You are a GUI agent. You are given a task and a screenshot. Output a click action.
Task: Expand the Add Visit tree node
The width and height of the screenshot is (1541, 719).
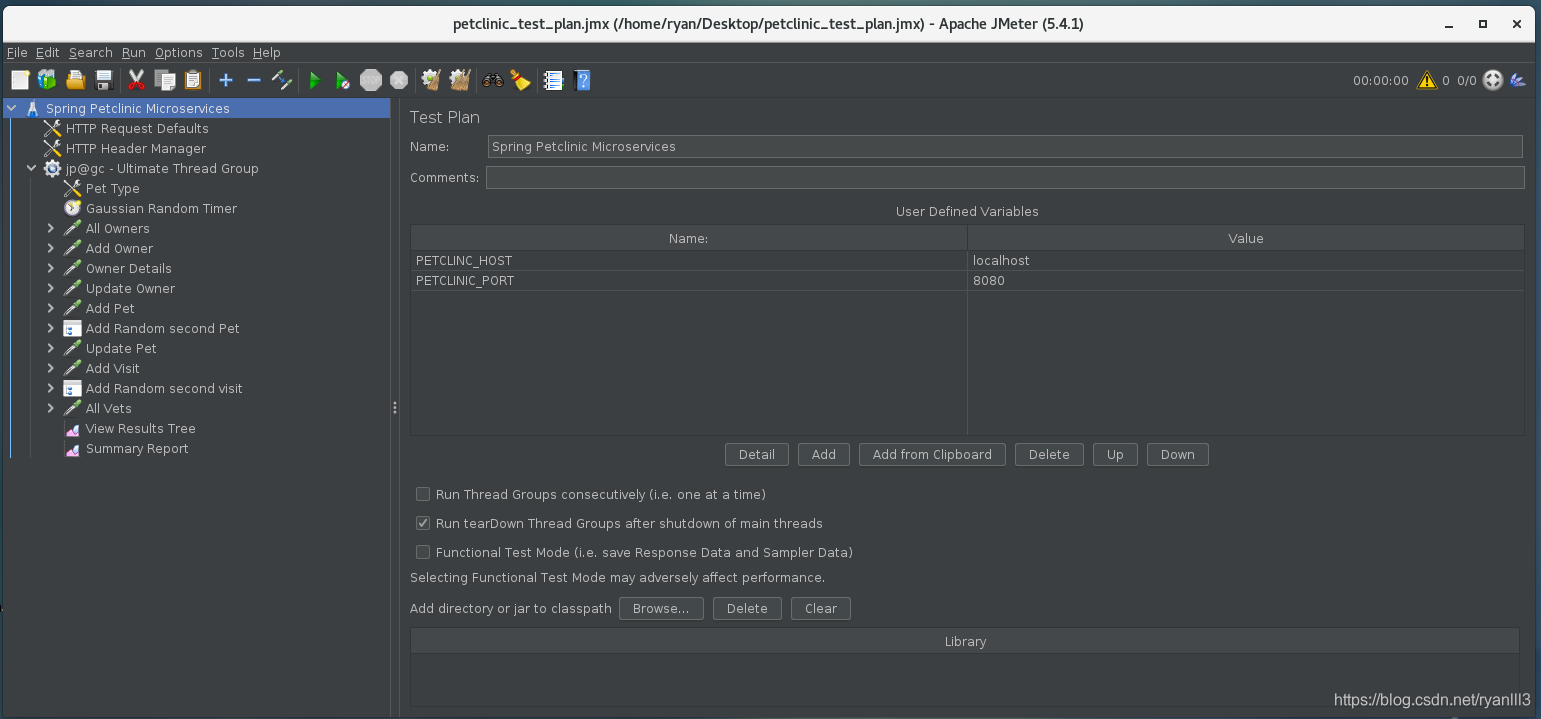pyautogui.click(x=51, y=368)
